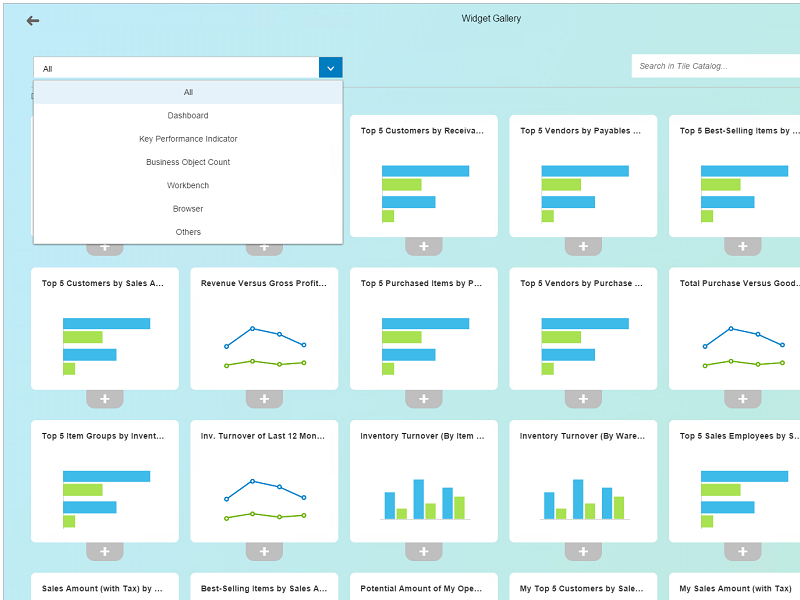Click plus under Total Purchase Versus Goods
Screen dimensions: 800x600
[x=742, y=399]
